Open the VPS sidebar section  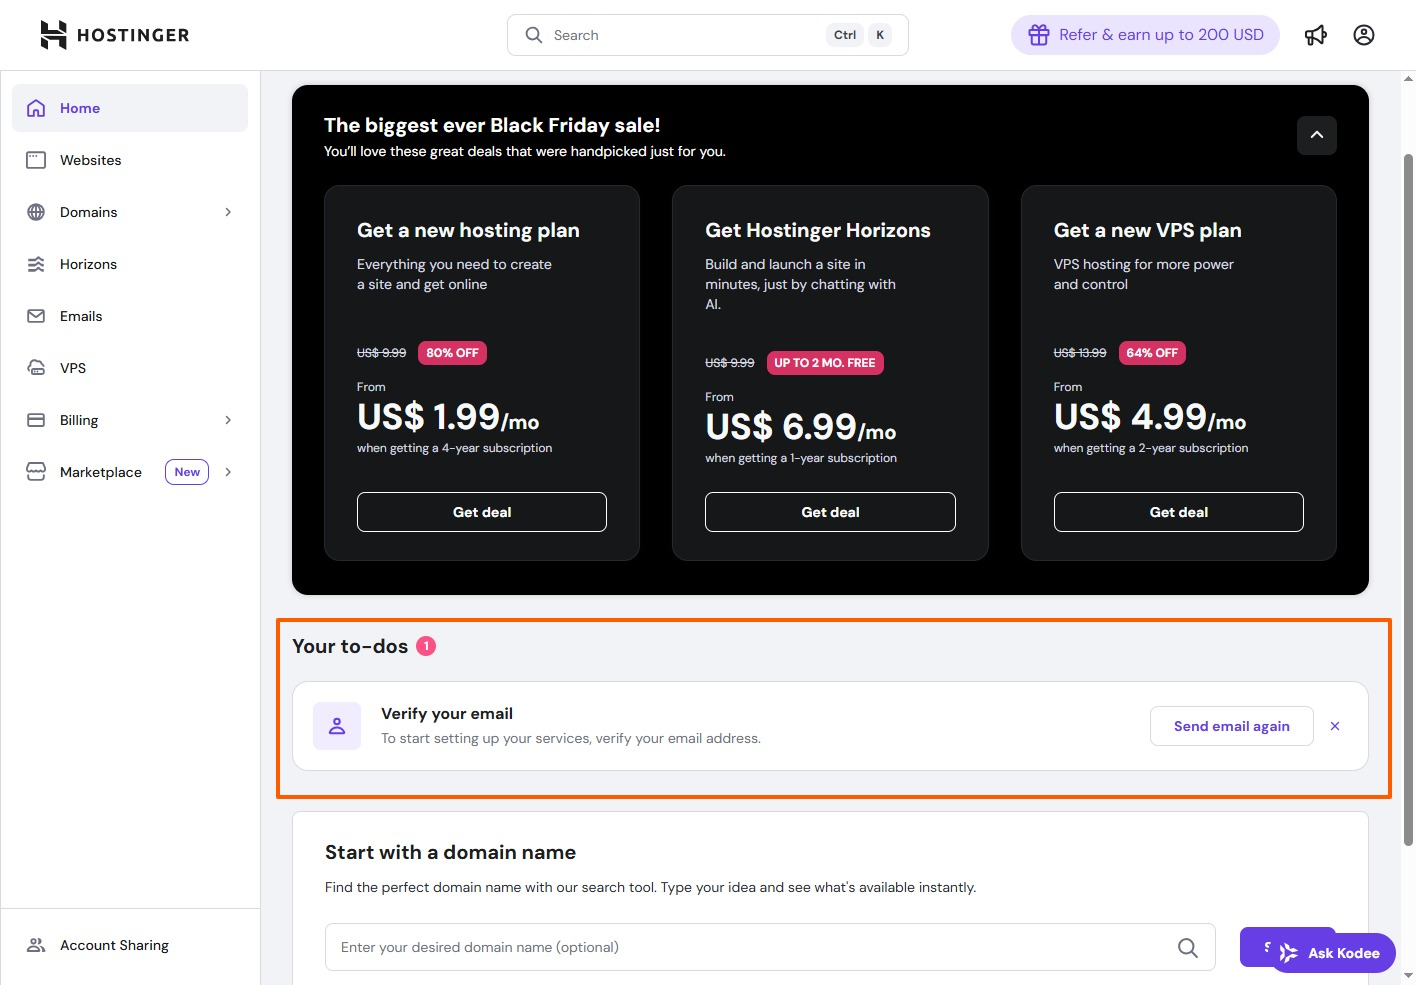(73, 368)
